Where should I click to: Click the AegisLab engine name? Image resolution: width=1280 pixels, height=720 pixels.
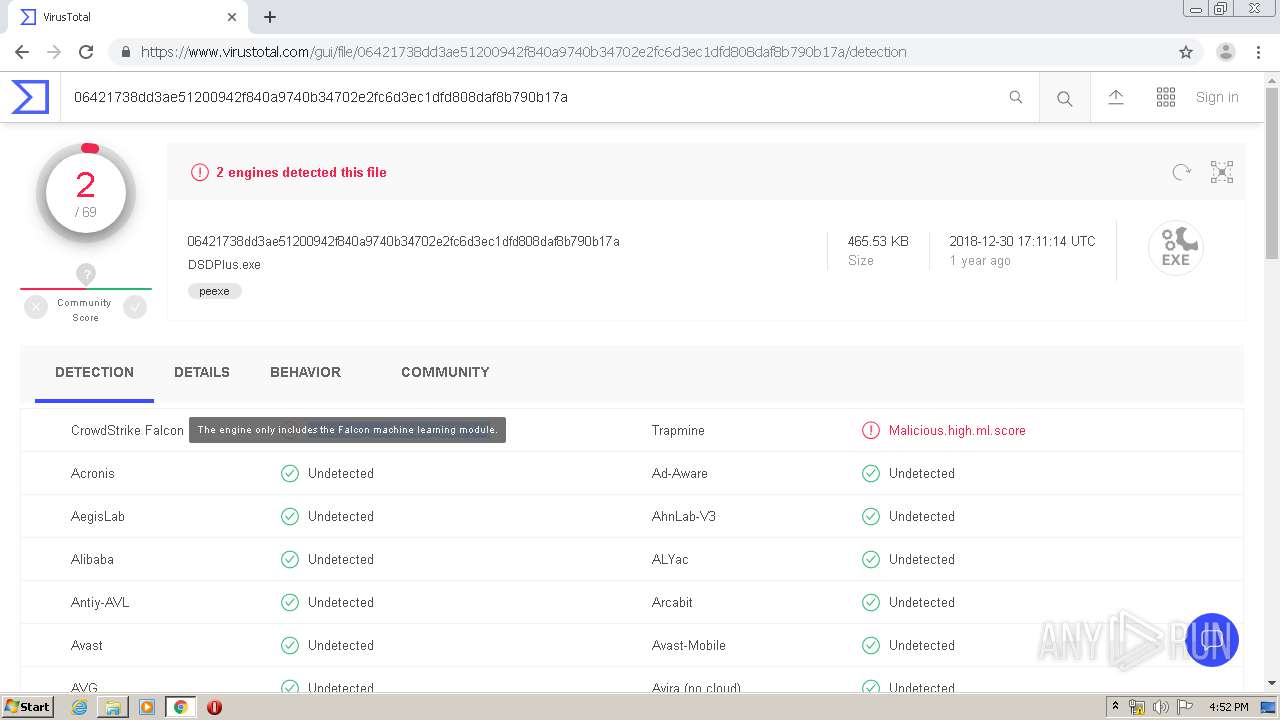98,516
